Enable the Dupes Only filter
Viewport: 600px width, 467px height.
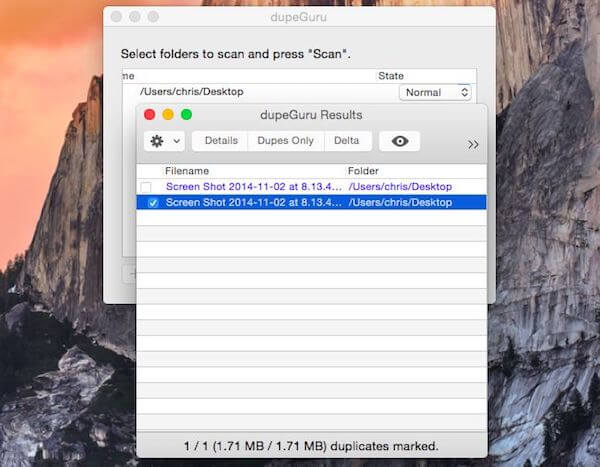(x=285, y=141)
